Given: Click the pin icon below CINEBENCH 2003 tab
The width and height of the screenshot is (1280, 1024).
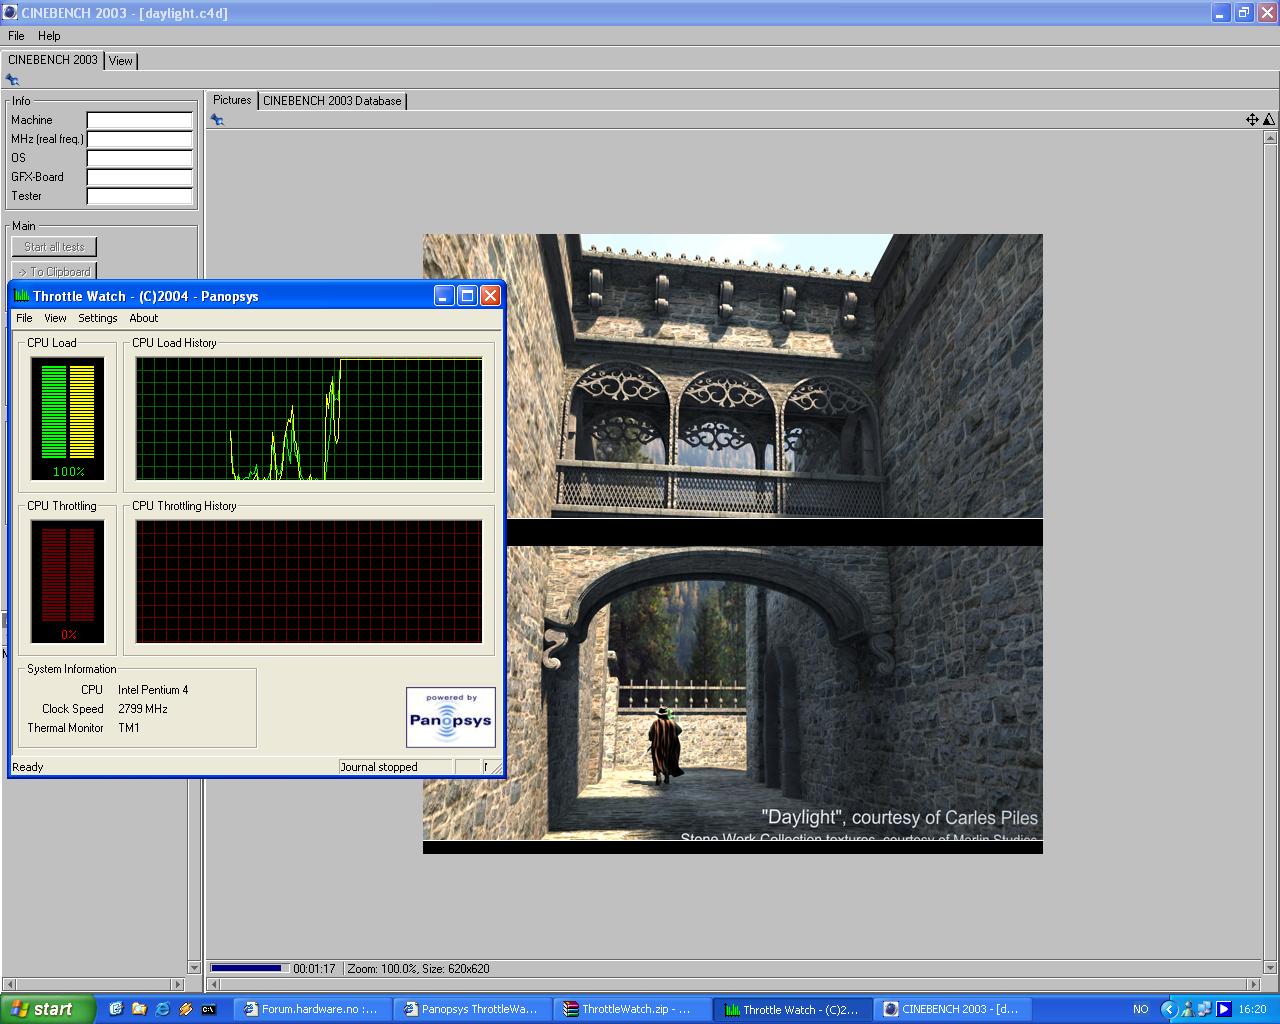Looking at the screenshot, I should pos(12,80).
